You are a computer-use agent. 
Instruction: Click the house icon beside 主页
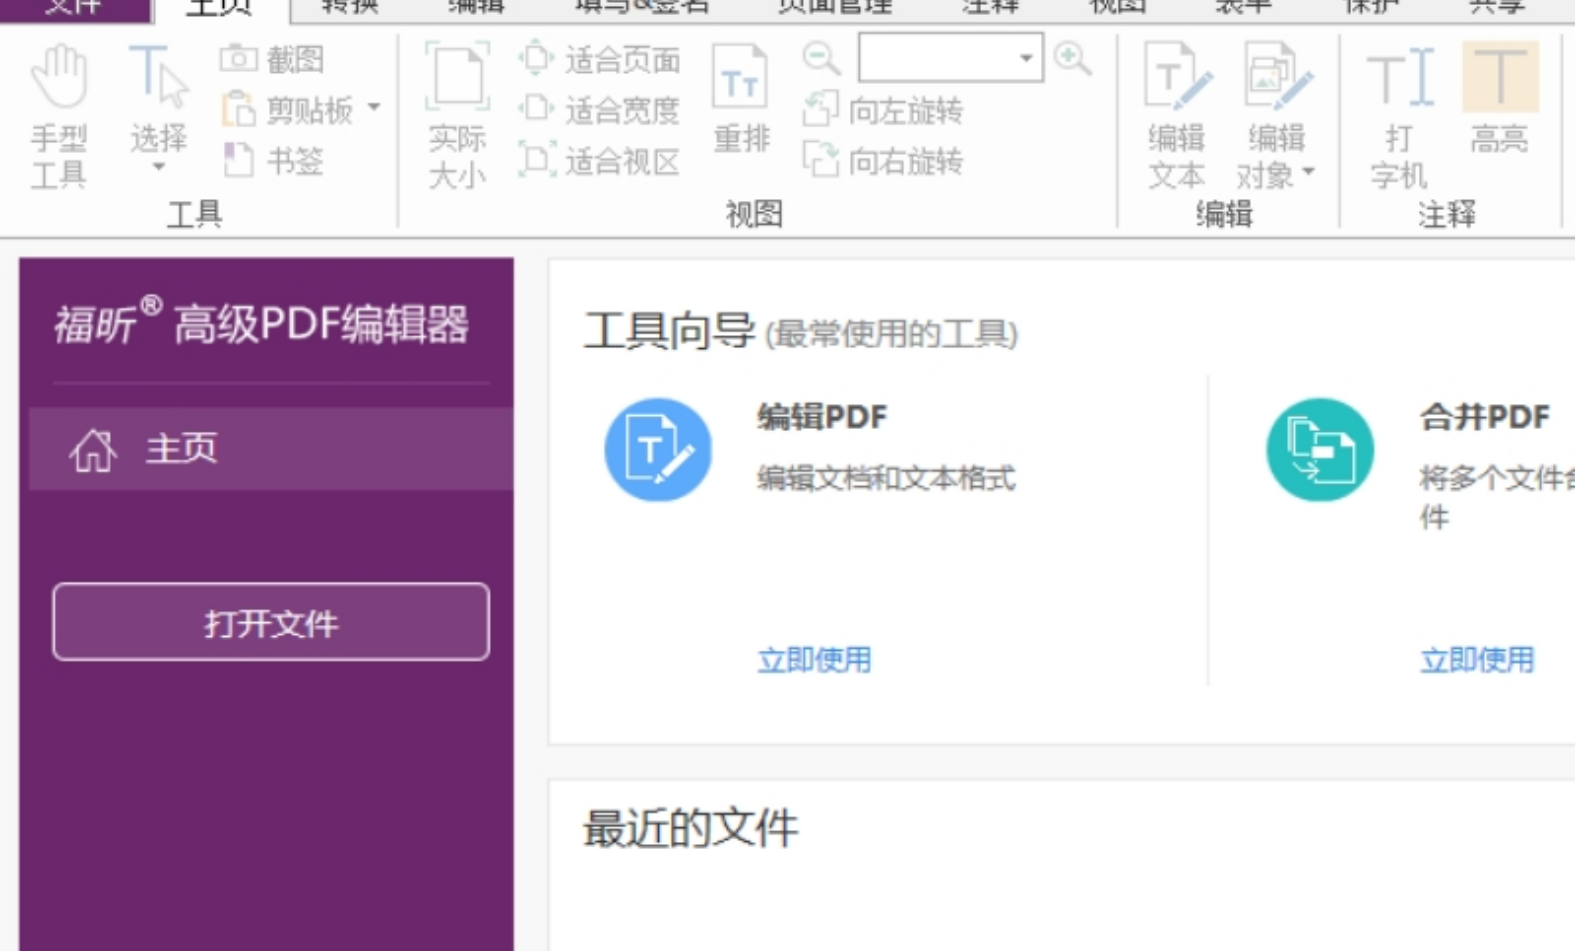coord(92,449)
